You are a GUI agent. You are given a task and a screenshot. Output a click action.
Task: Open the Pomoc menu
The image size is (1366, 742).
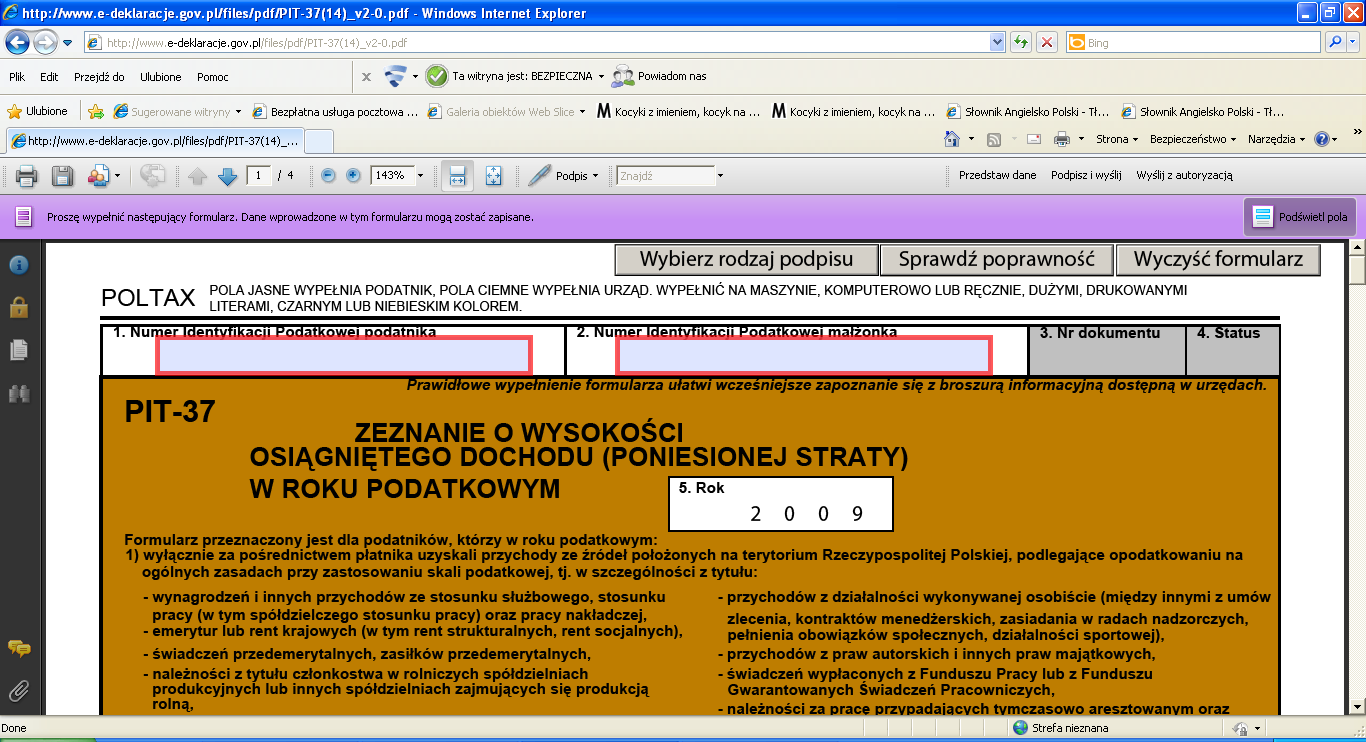(212, 77)
